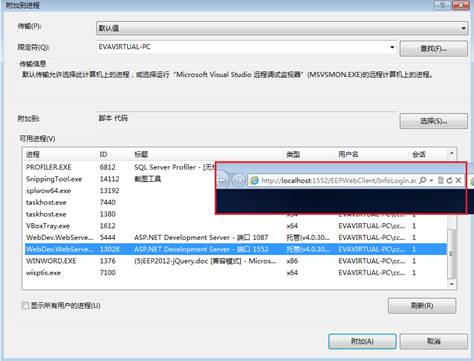Select taskhost.exe with ID 1380

pos(120,214)
